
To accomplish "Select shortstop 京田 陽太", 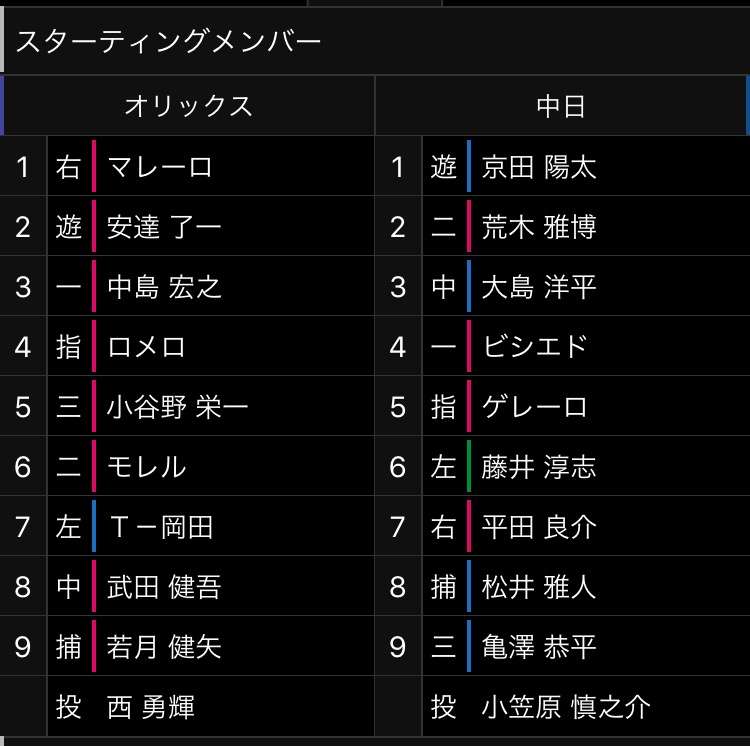I will [x=539, y=167].
